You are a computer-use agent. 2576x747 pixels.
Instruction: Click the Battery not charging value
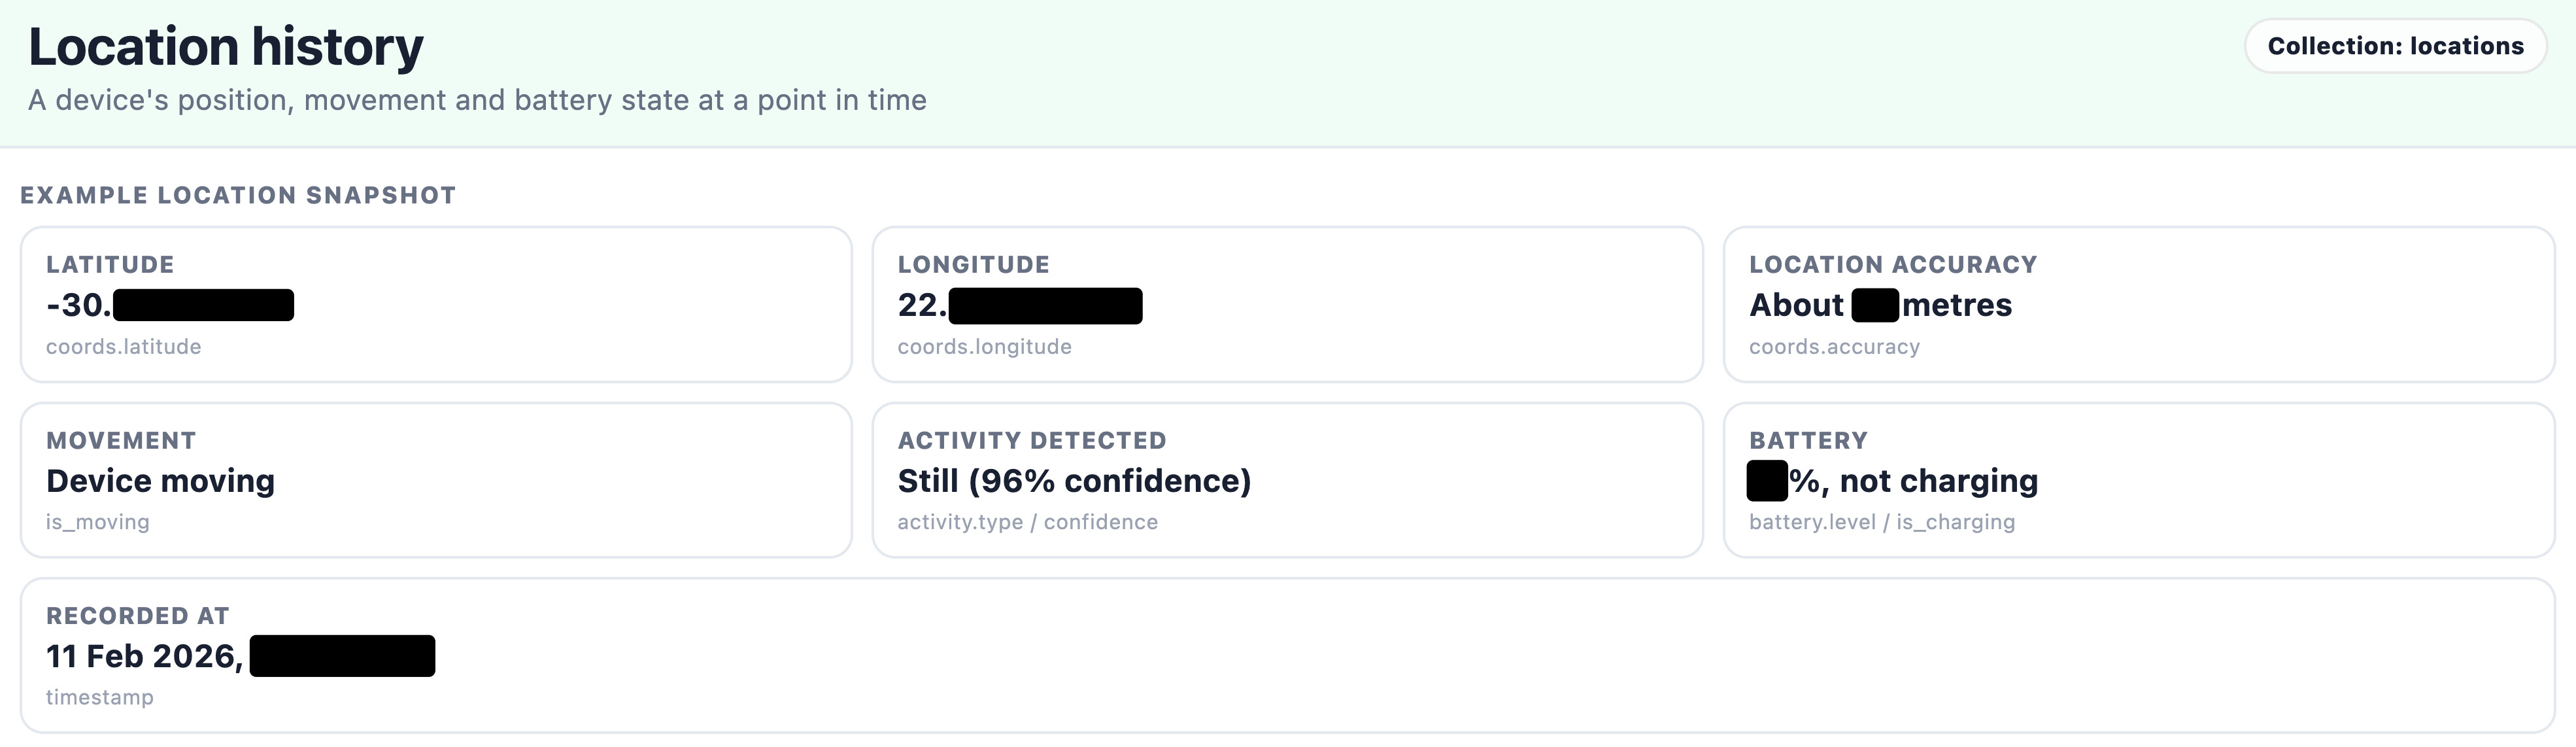(x=1892, y=481)
